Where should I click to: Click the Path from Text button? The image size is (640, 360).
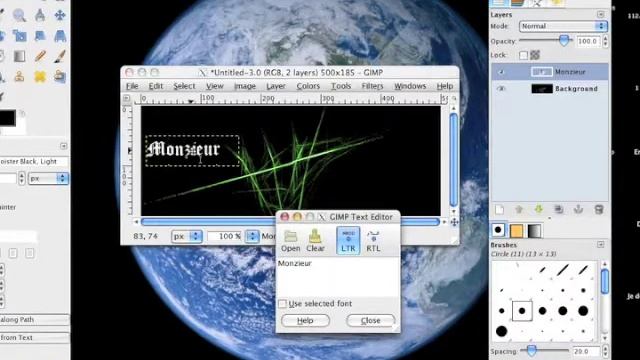(34, 338)
